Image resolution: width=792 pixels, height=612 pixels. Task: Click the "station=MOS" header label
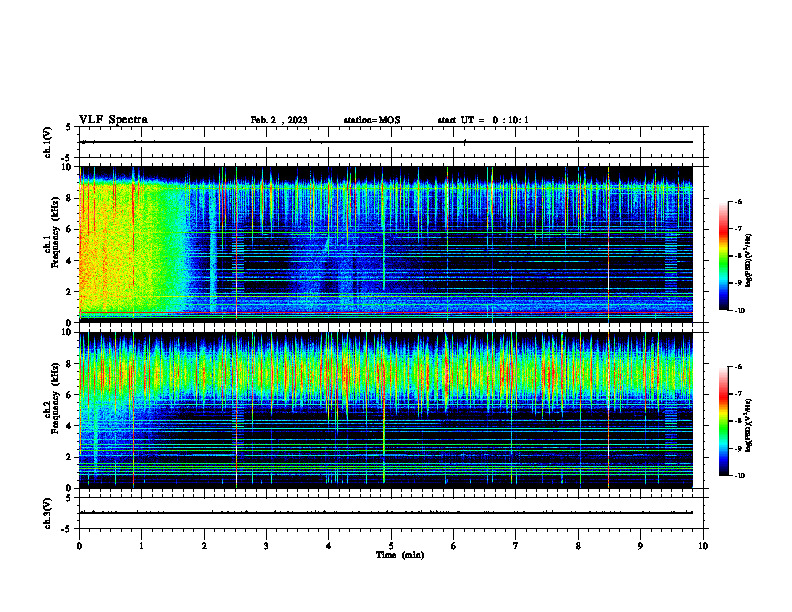[x=372, y=120]
